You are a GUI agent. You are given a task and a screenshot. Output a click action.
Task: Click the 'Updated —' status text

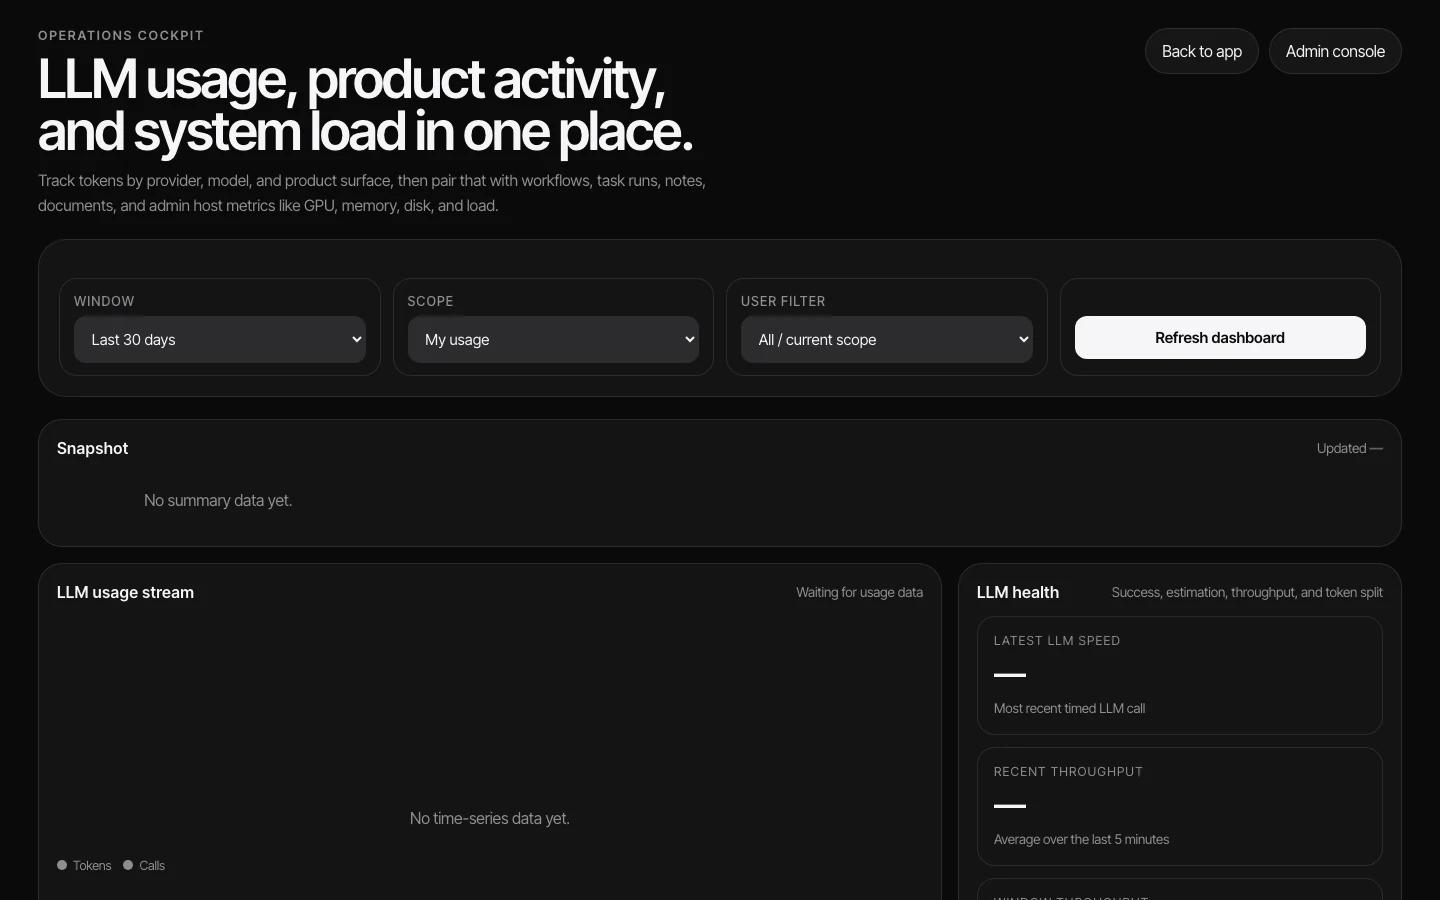pos(1350,448)
